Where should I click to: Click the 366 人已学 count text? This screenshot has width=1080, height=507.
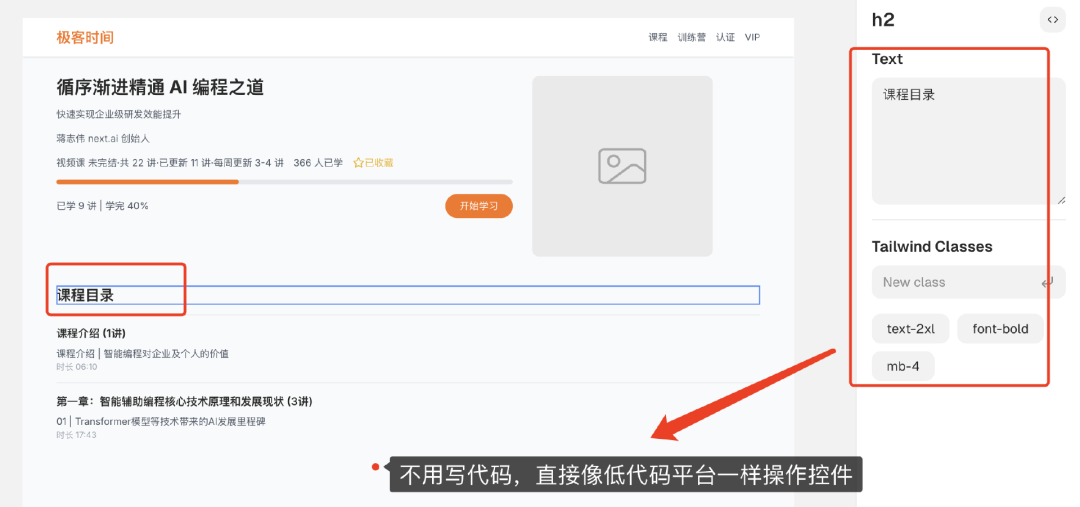click(318, 163)
